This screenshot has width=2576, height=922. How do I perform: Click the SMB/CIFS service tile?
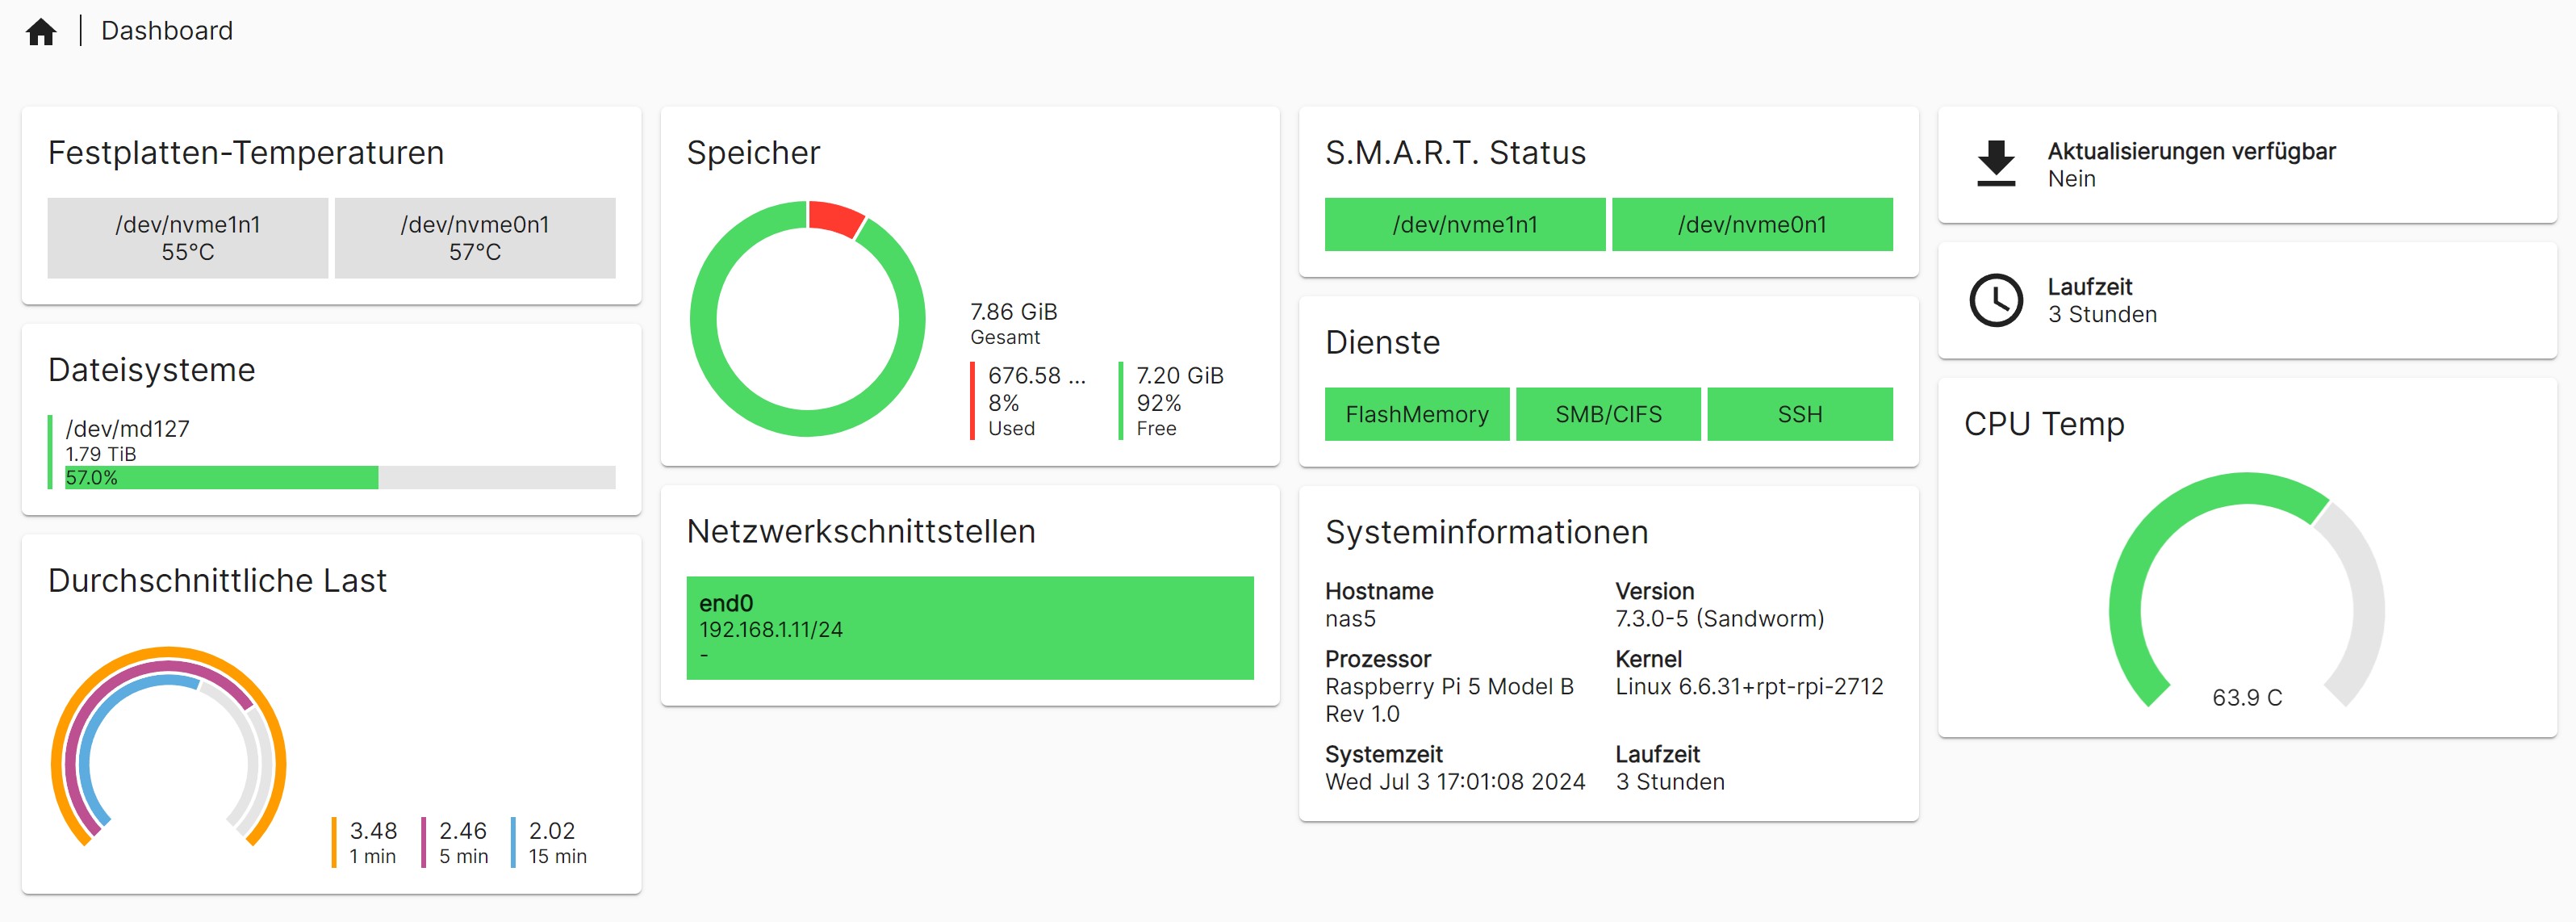(x=1608, y=414)
